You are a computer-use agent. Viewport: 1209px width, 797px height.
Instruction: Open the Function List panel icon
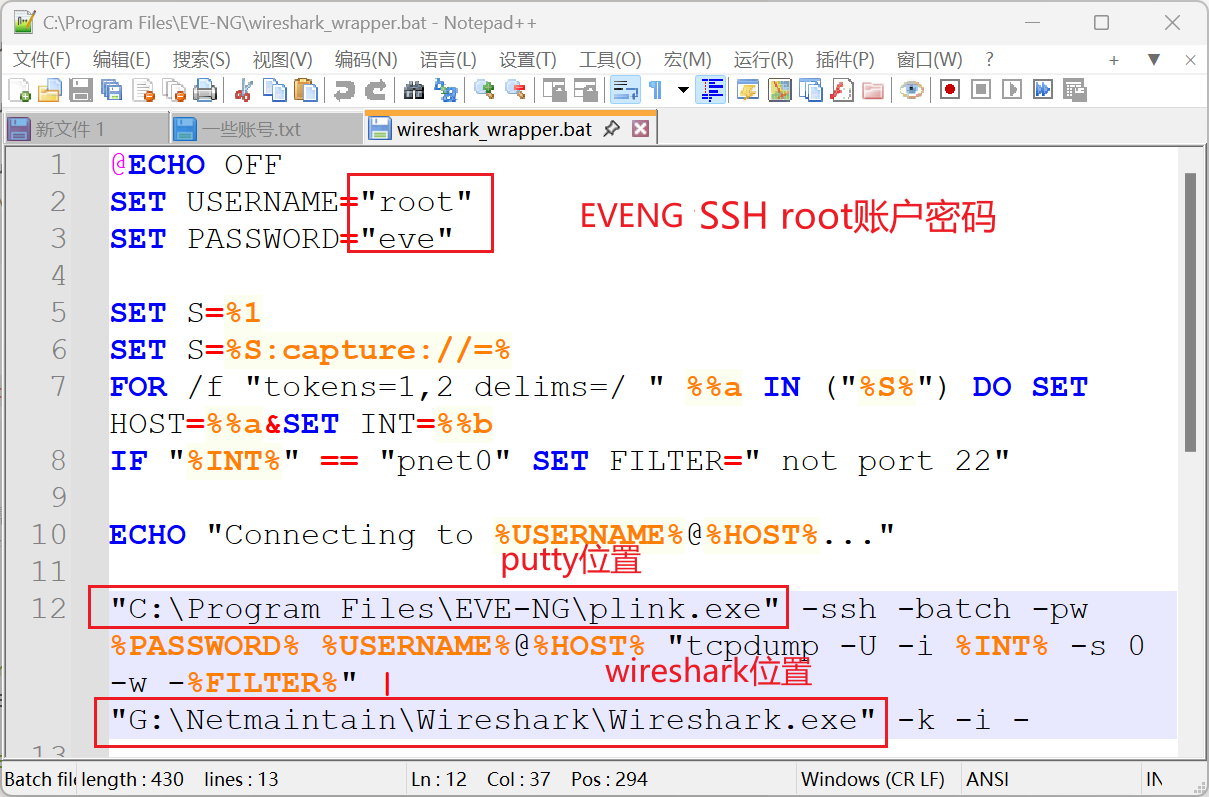point(841,91)
